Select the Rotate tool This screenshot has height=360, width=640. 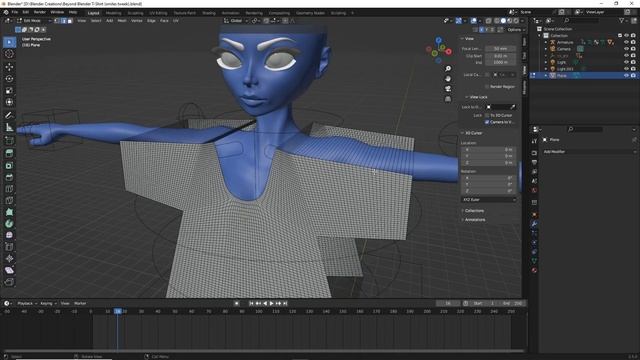coord(9,78)
